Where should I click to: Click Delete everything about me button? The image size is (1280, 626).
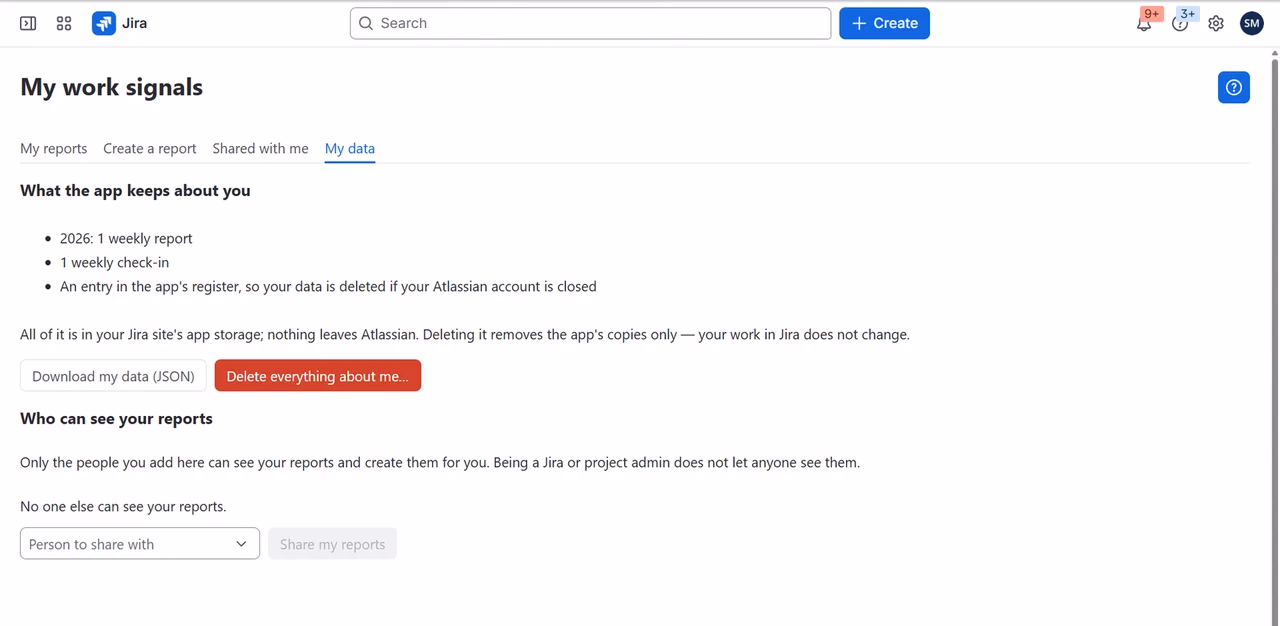coord(318,376)
